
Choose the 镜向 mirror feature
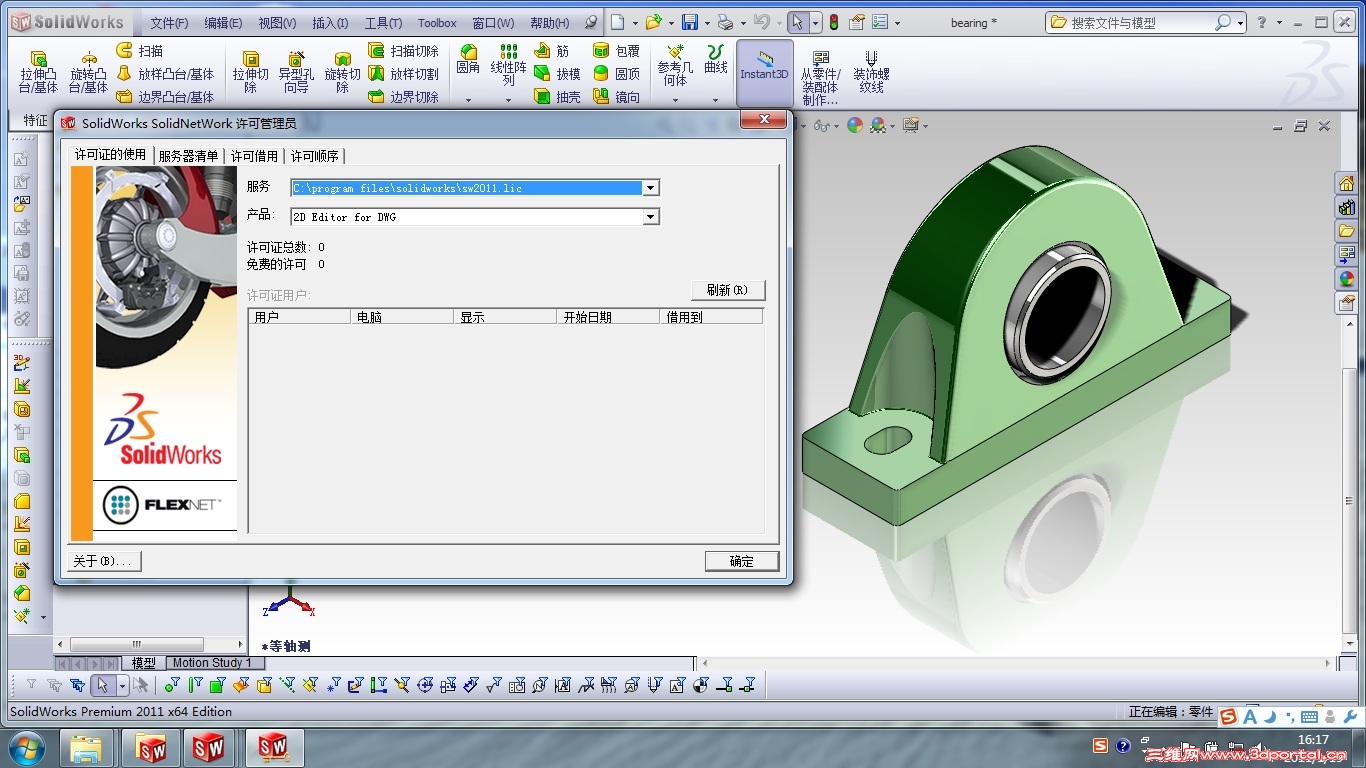click(x=616, y=97)
